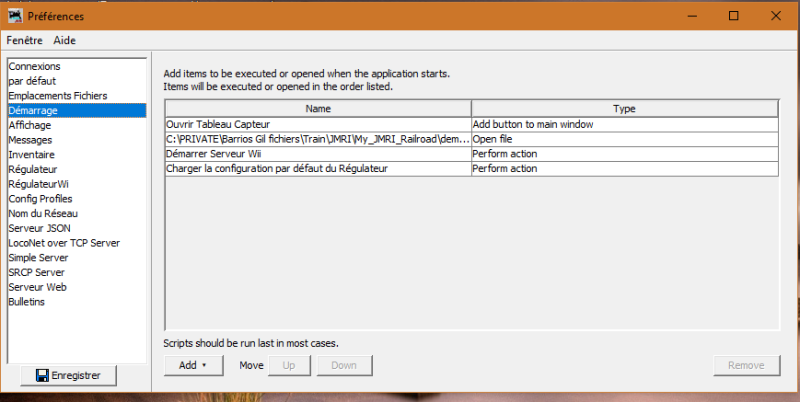
Task: Open the Aide menu
Action: point(64,40)
